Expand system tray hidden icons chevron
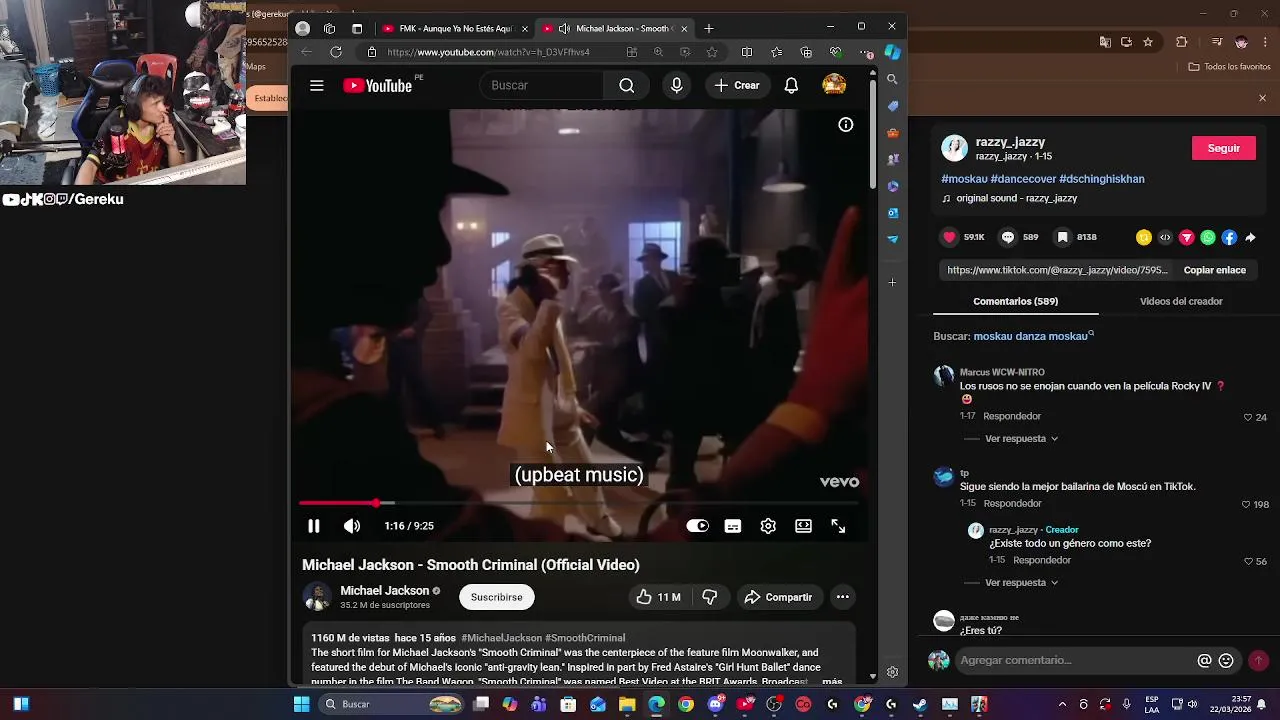Image resolution: width=1280 pixels, height=720 pixels. tap(1062, 704)
